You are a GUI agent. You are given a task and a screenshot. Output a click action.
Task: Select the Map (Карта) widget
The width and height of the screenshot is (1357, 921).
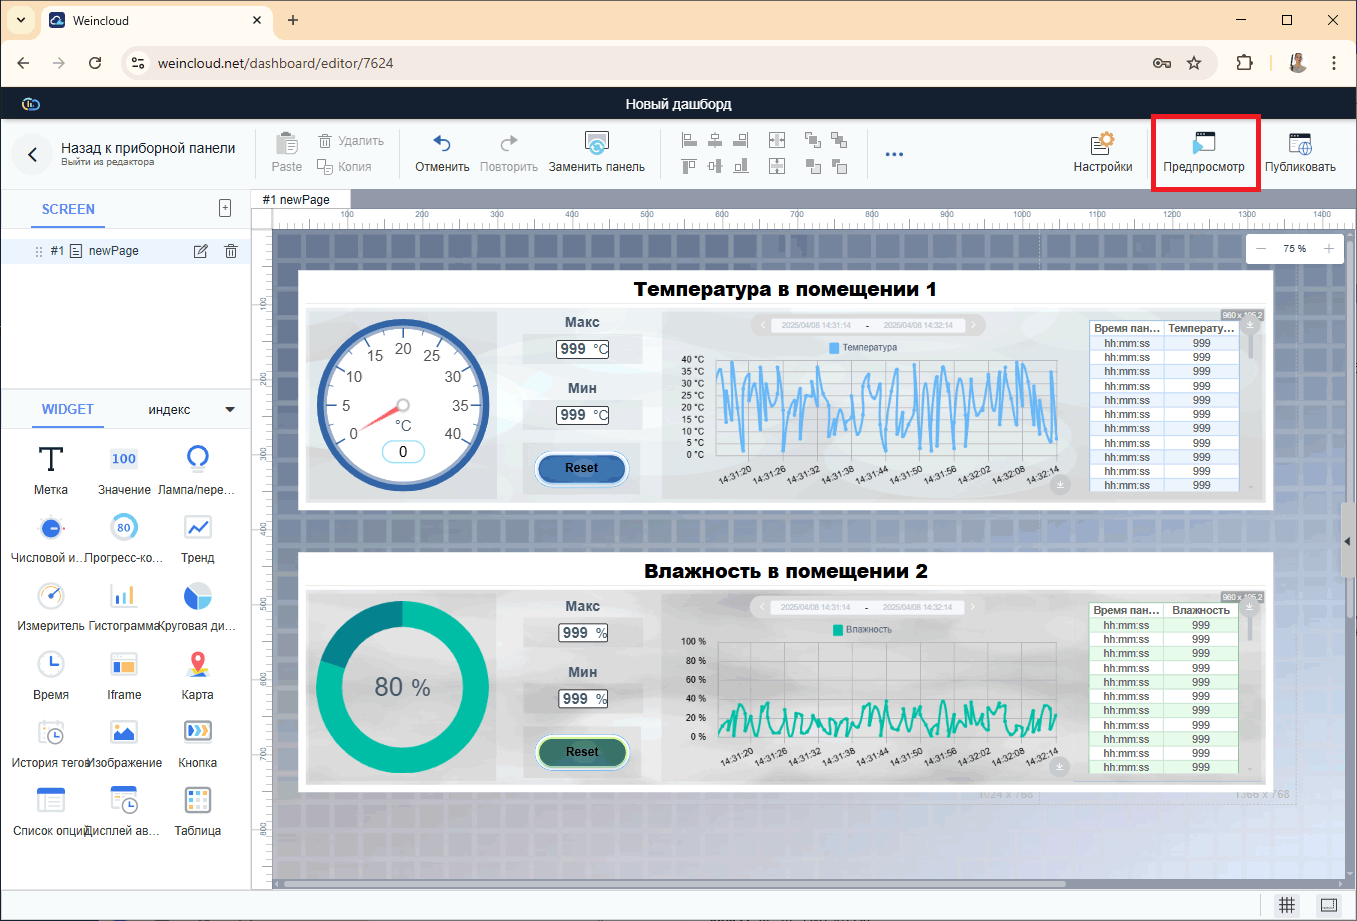coord(197,665)
